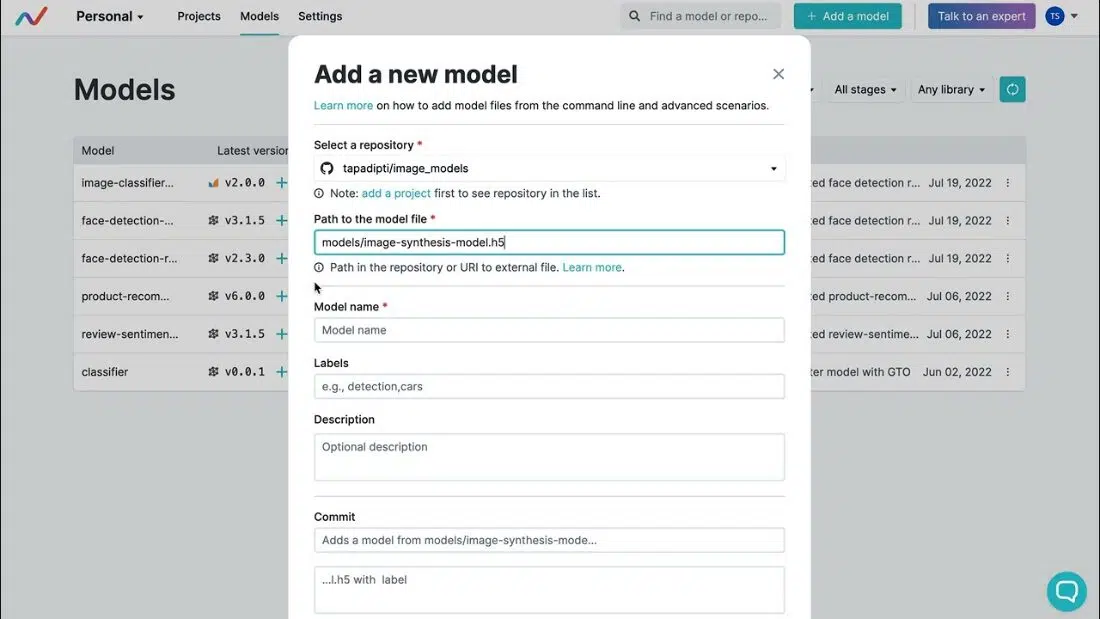Screen dimensions: 1100x619
Task: Focus the Labels input field
Action: coord(549,387)
